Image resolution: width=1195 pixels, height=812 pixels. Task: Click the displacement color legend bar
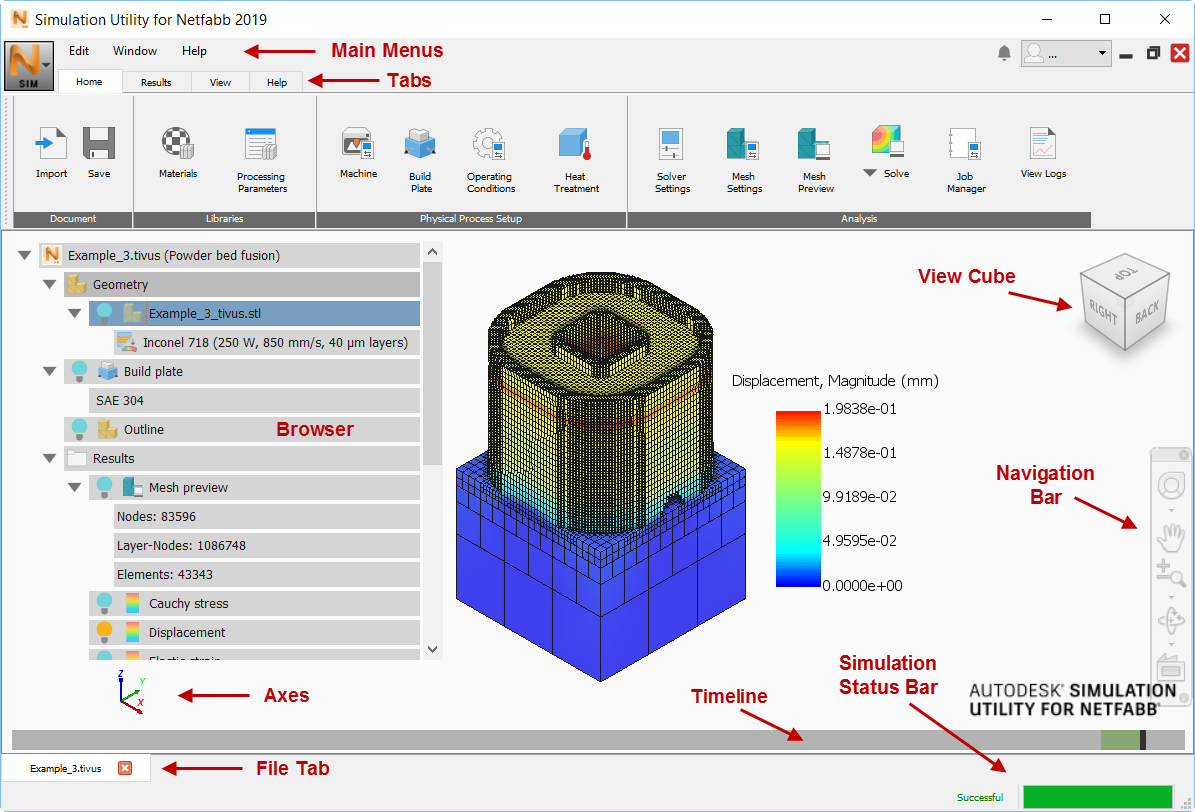point(798,499)
